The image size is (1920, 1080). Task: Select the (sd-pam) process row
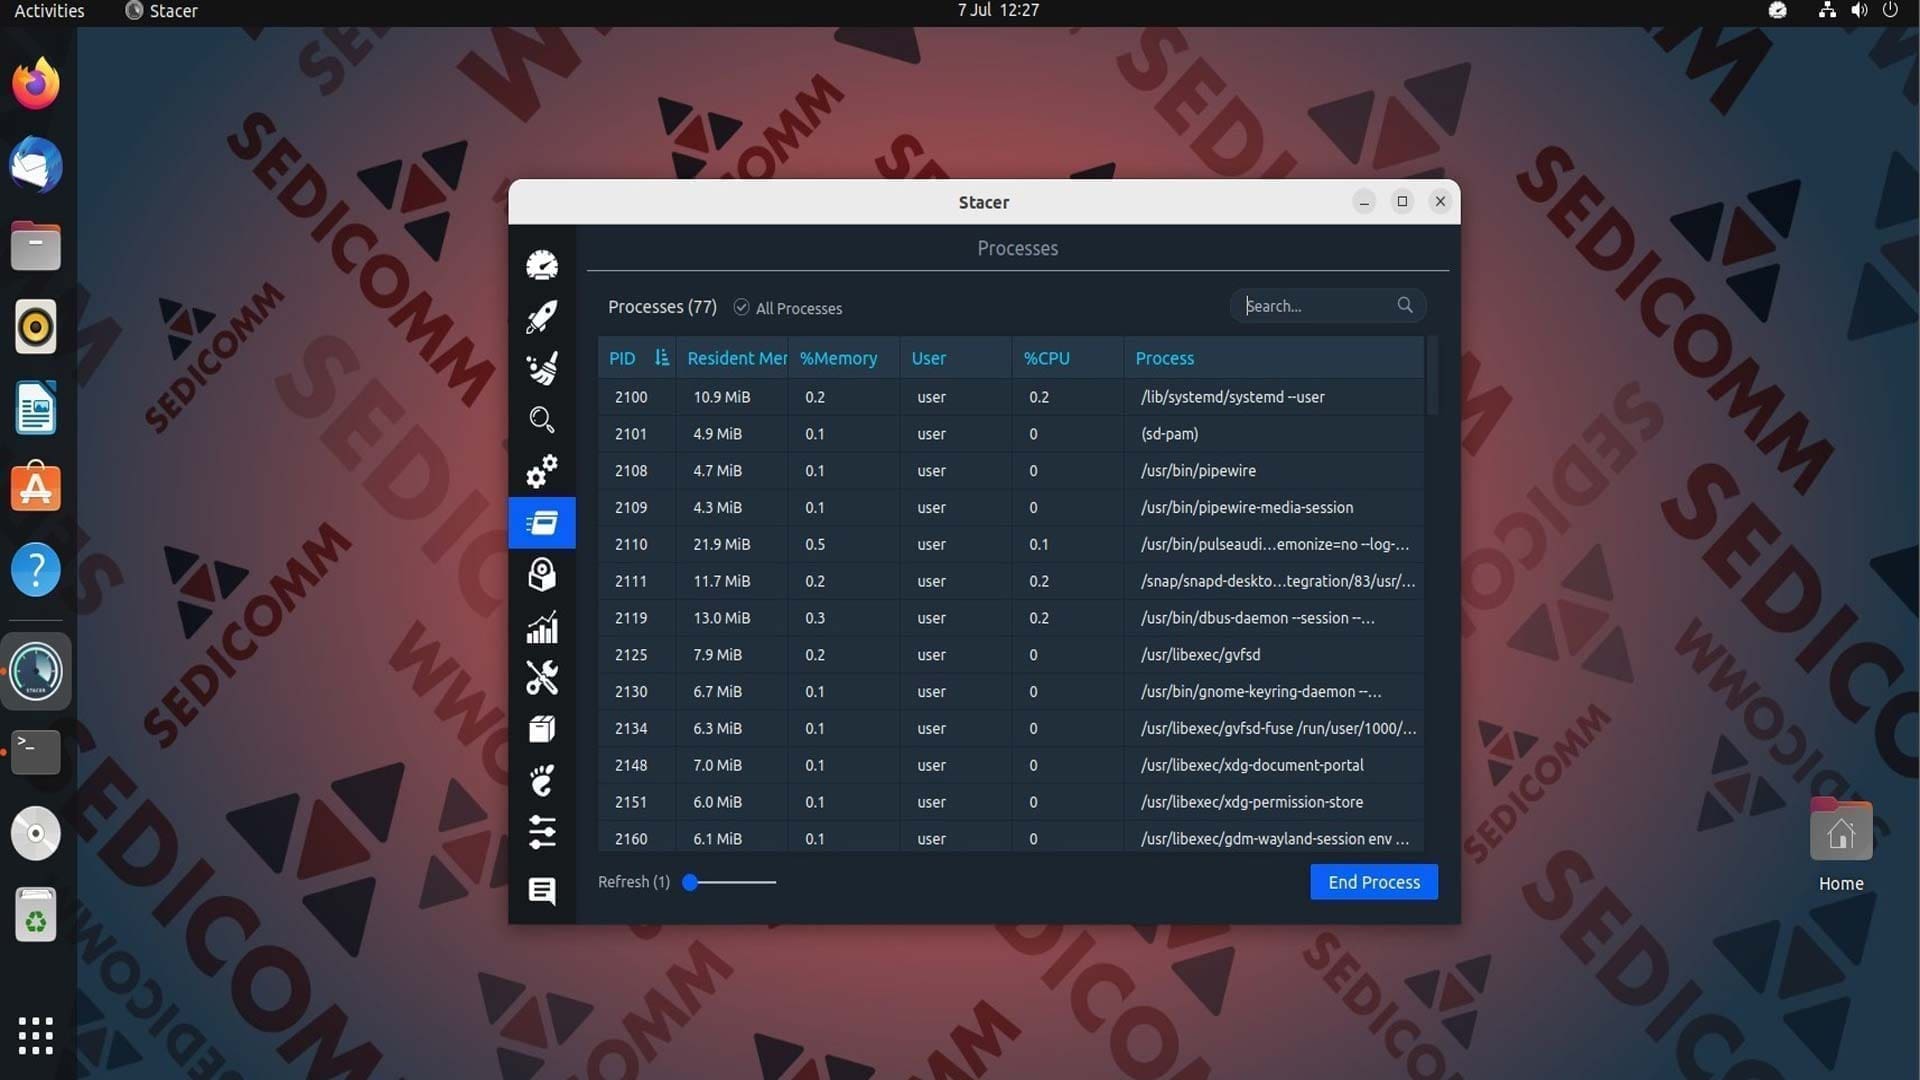[x=1011, y=434]
